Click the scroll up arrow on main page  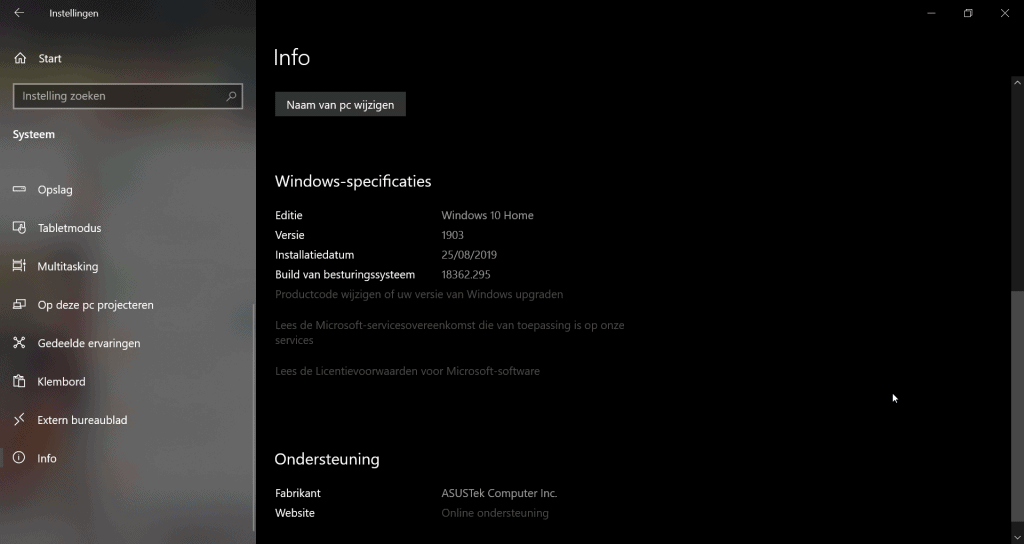1017,82
